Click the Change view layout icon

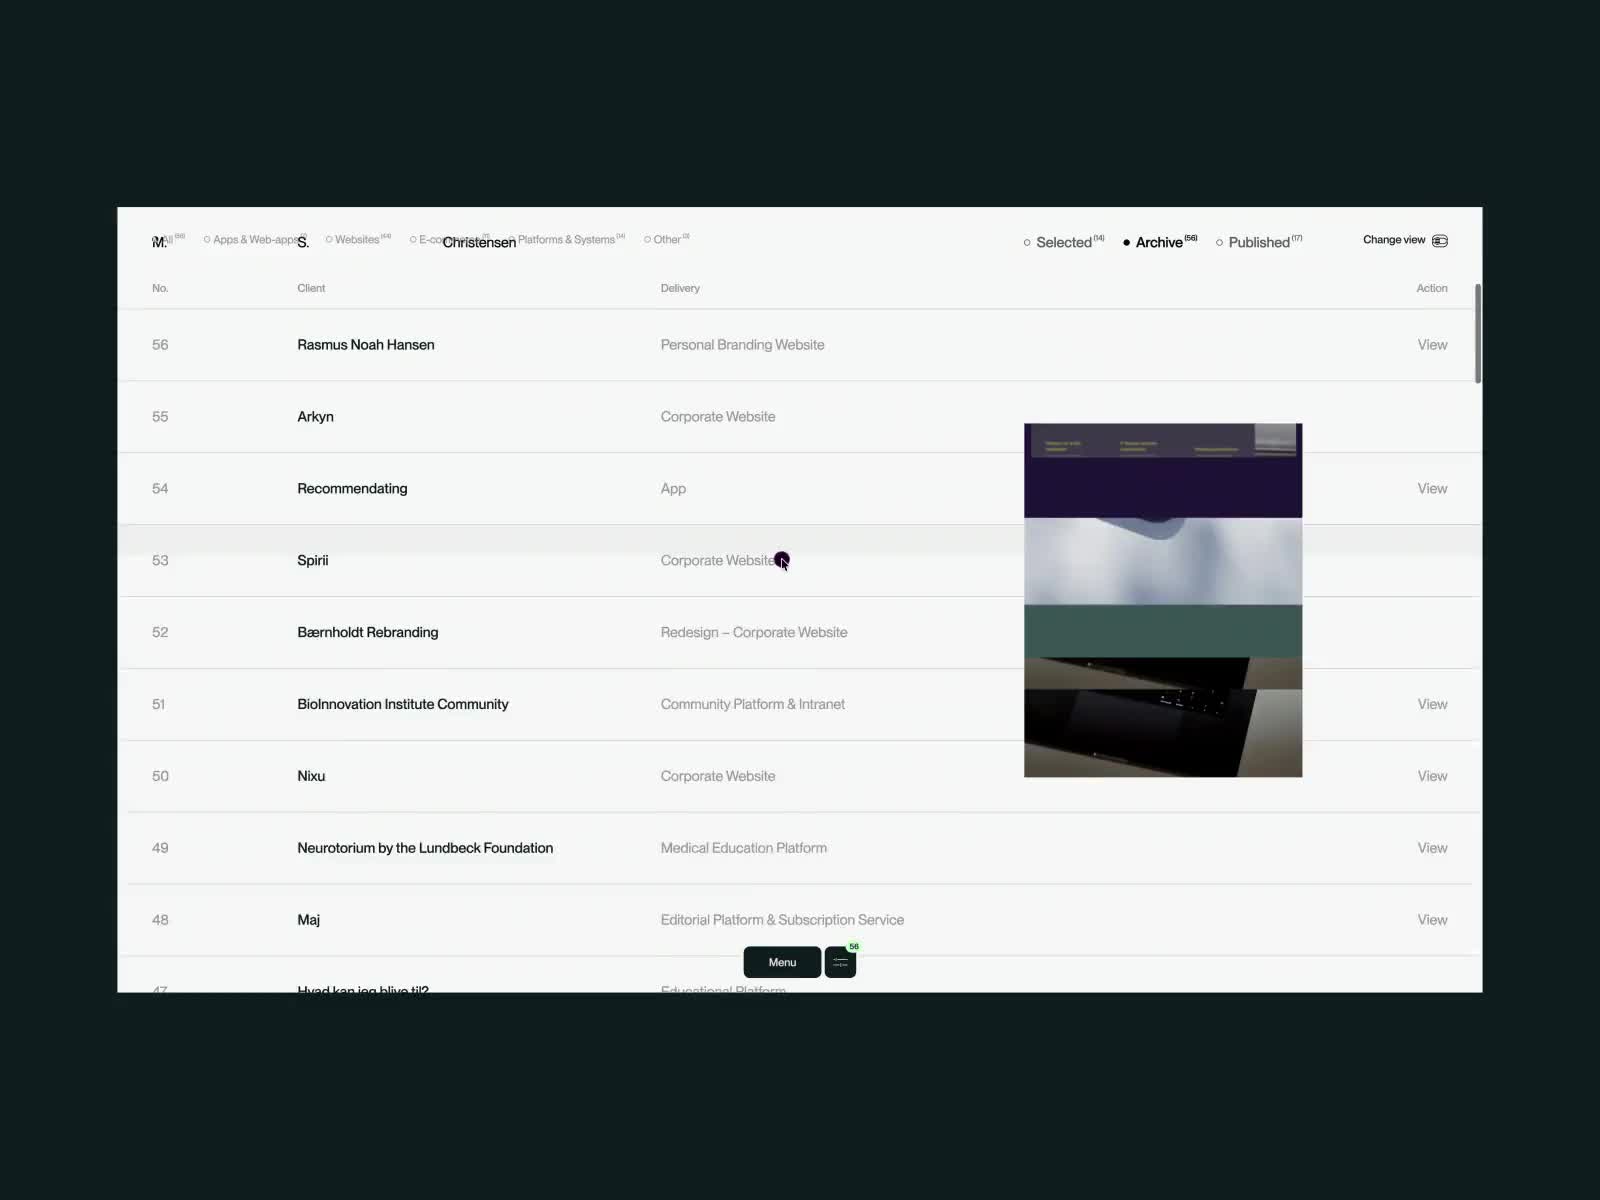point(1440,241)
